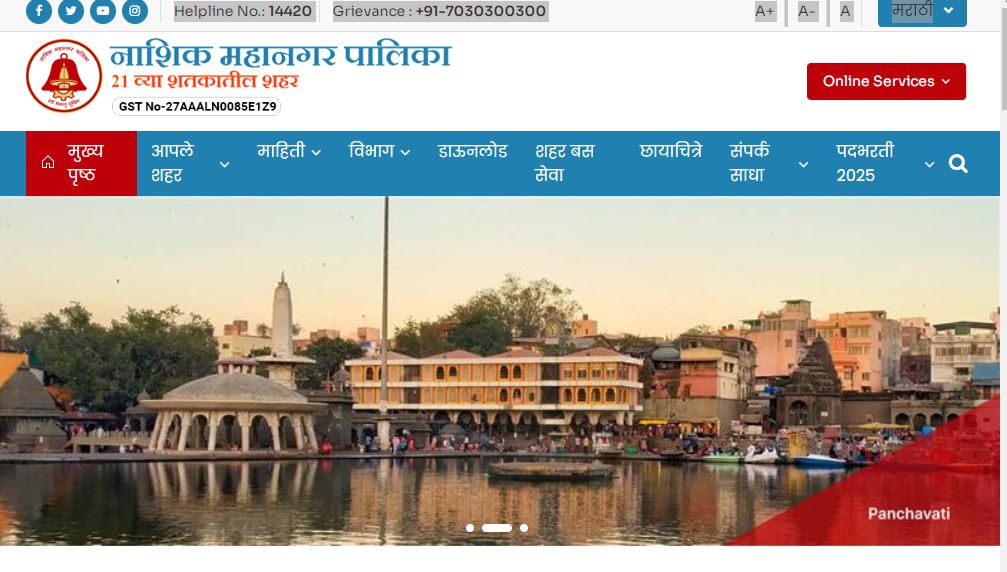Screen dimensions: 1007x572
Task: Expand the विभाग menu chevron
Action: tap(405, 152)
